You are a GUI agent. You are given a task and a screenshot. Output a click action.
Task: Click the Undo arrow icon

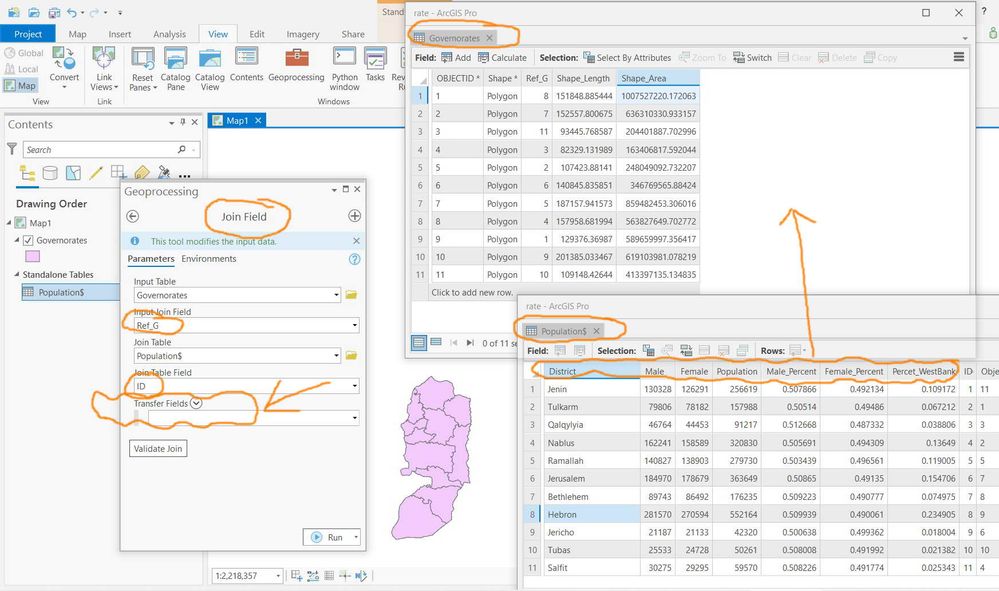click(x=72, y=11)
